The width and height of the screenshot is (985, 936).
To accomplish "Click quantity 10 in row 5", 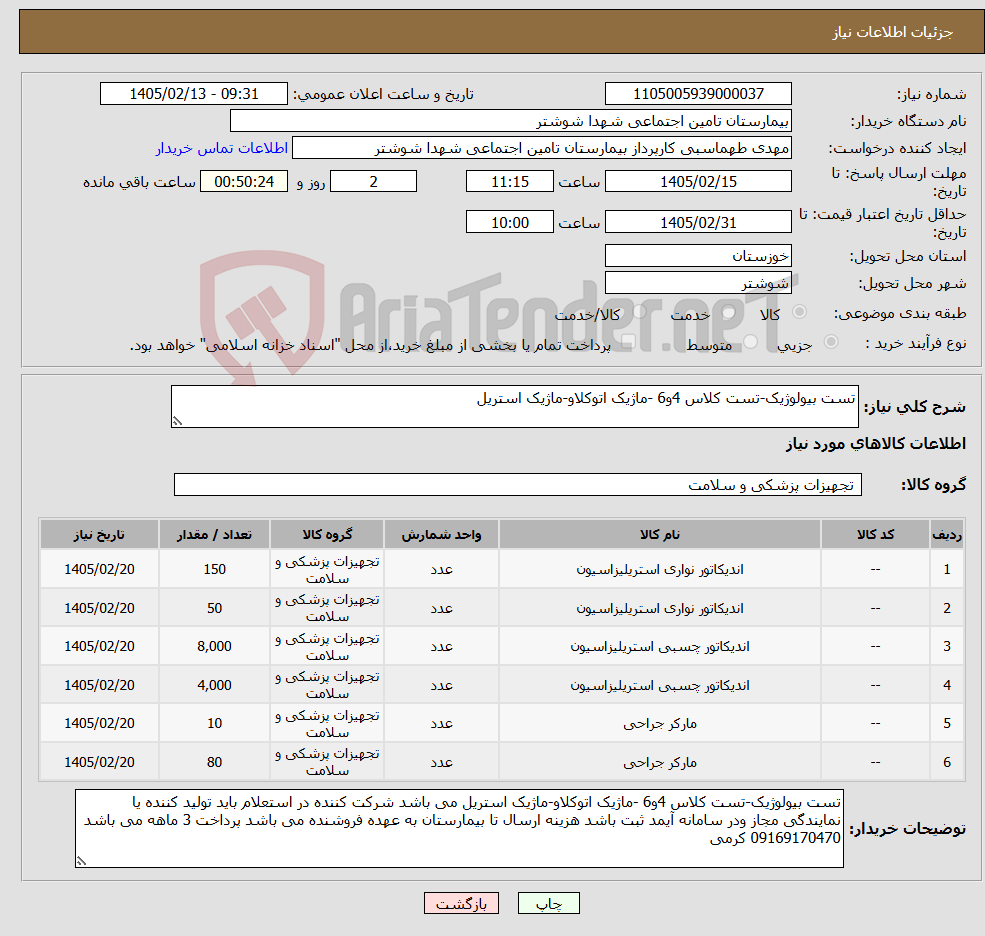I will coord(214,724).
